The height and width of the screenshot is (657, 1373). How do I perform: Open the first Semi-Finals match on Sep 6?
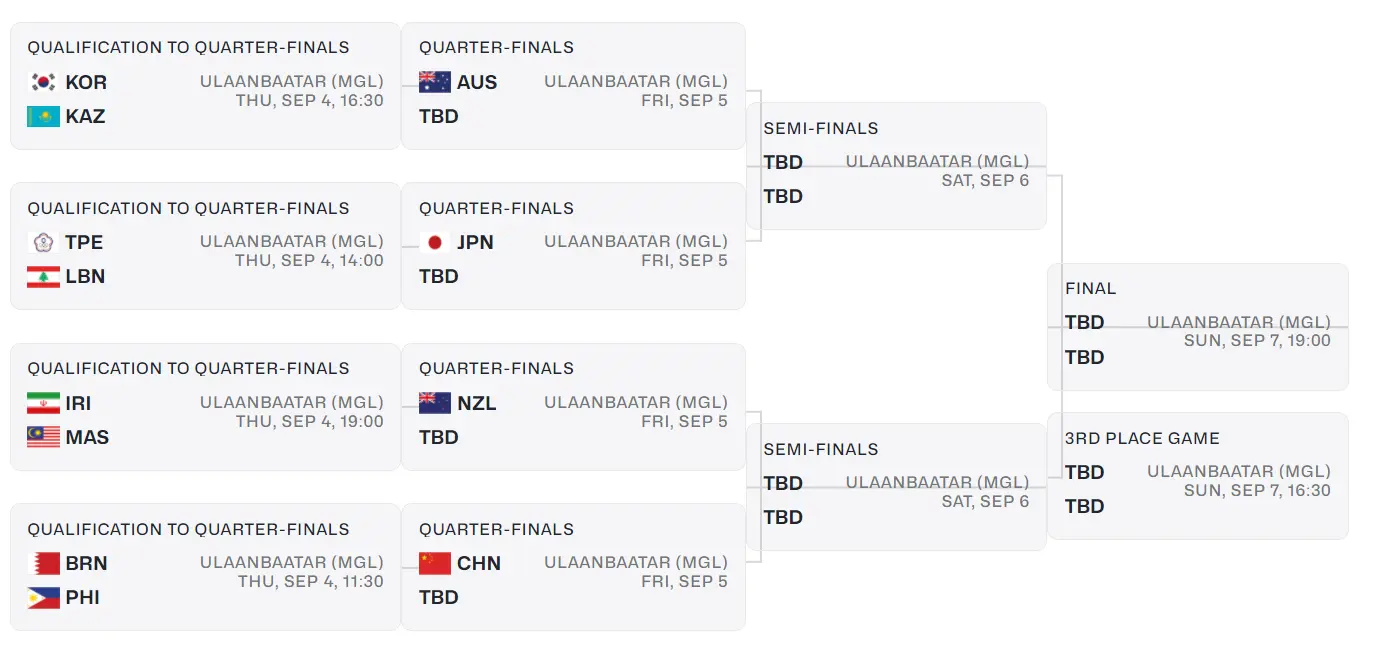[x=896, y=166]
